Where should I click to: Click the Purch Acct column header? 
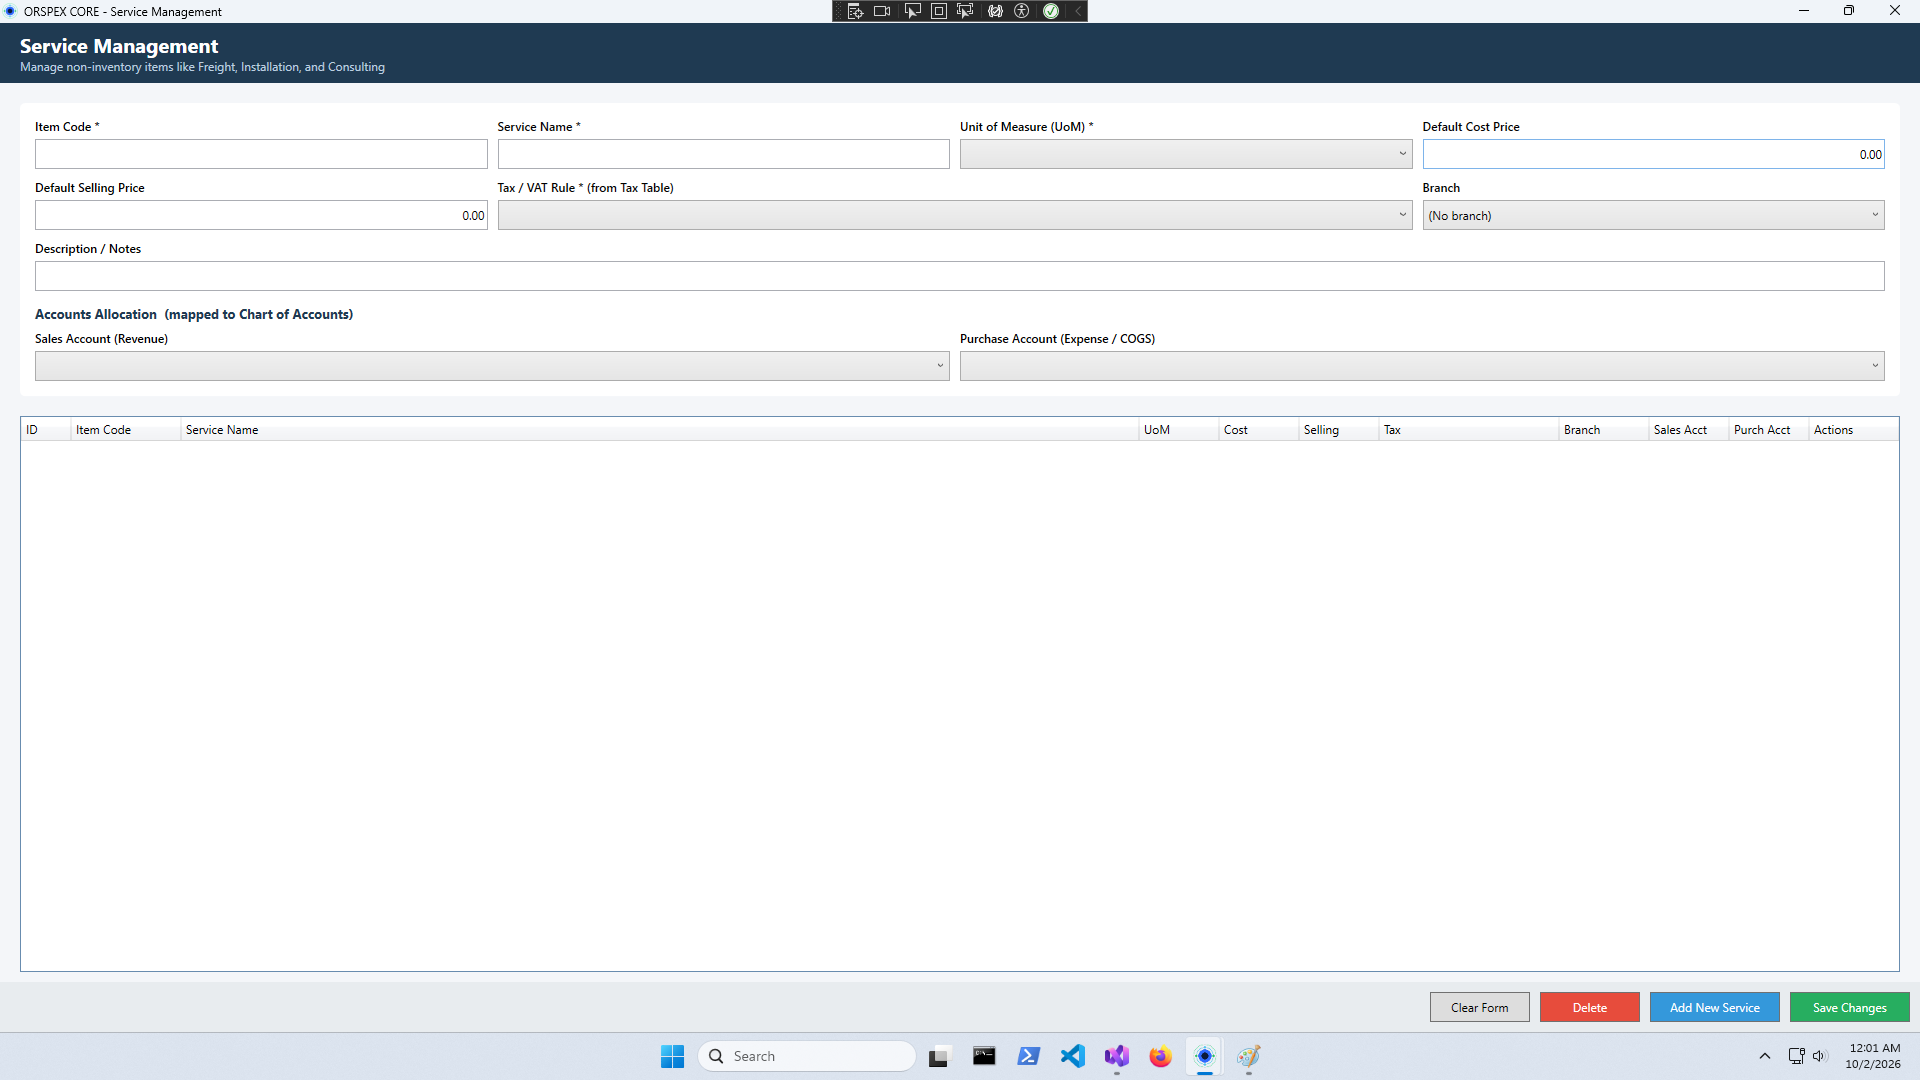(1768, 430)
